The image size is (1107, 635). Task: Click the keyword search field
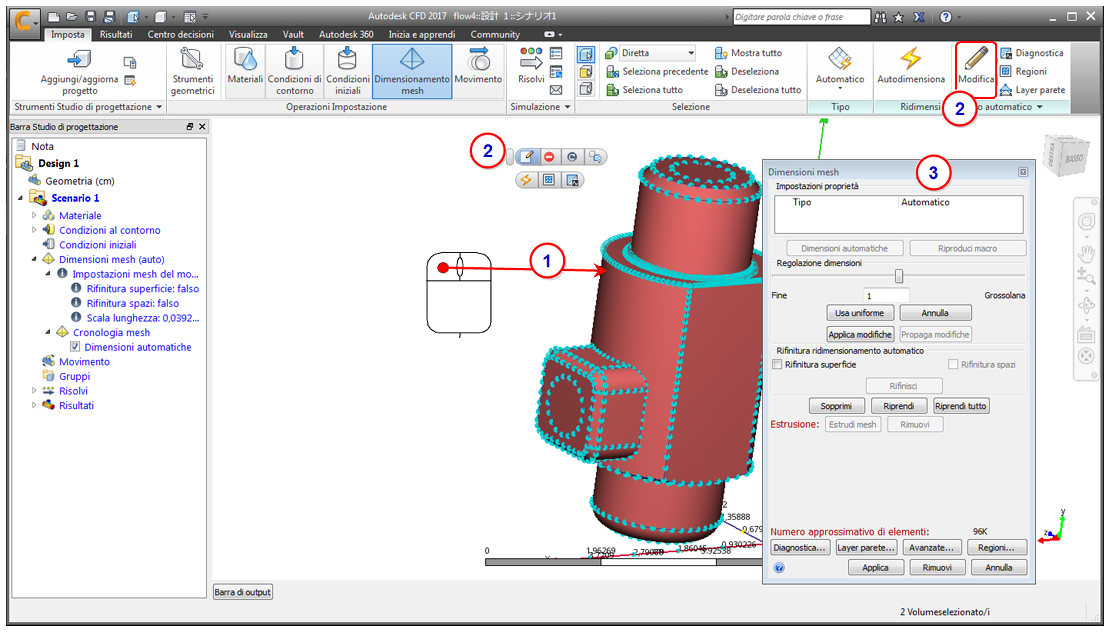(x=801, y=17)
